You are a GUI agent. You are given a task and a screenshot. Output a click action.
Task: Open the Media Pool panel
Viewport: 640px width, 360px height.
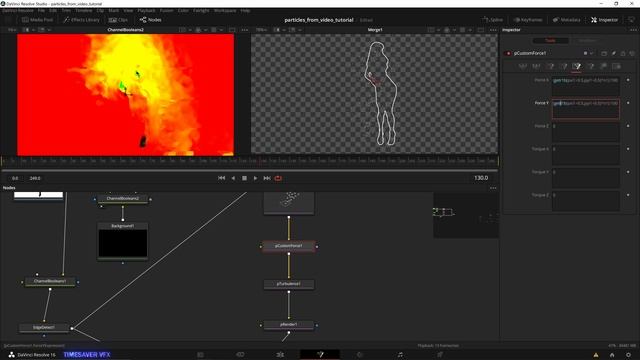click(x=37, y=20)
